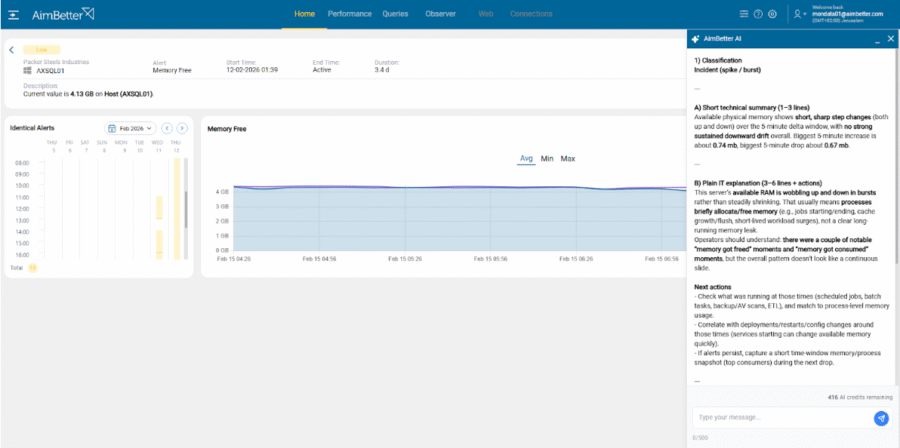The height and width of the screenshot is (448, 900).
Task: Select the Avg chart series option
Action: pos(526,159)
